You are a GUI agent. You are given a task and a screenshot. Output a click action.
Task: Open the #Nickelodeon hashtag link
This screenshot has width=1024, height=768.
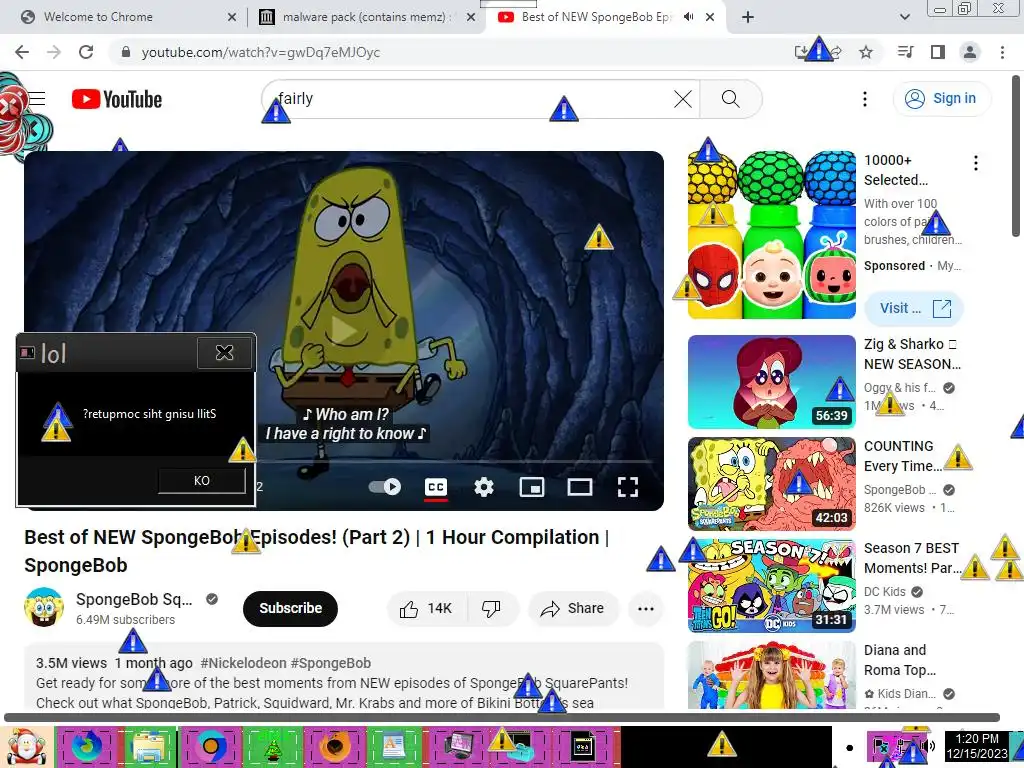[x=244, y=663]
